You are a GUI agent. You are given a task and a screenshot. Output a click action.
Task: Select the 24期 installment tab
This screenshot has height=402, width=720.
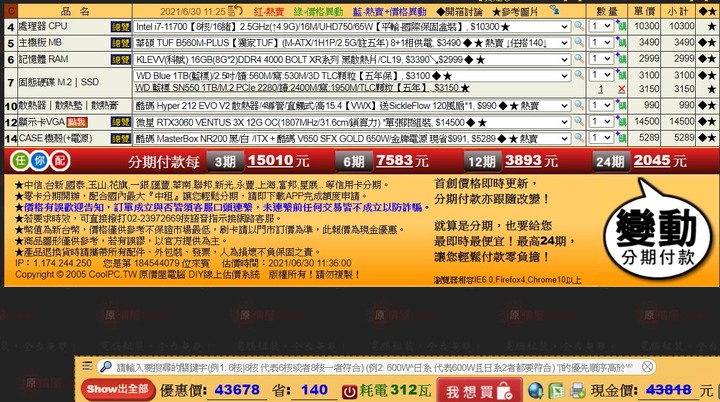pos(610,161)
